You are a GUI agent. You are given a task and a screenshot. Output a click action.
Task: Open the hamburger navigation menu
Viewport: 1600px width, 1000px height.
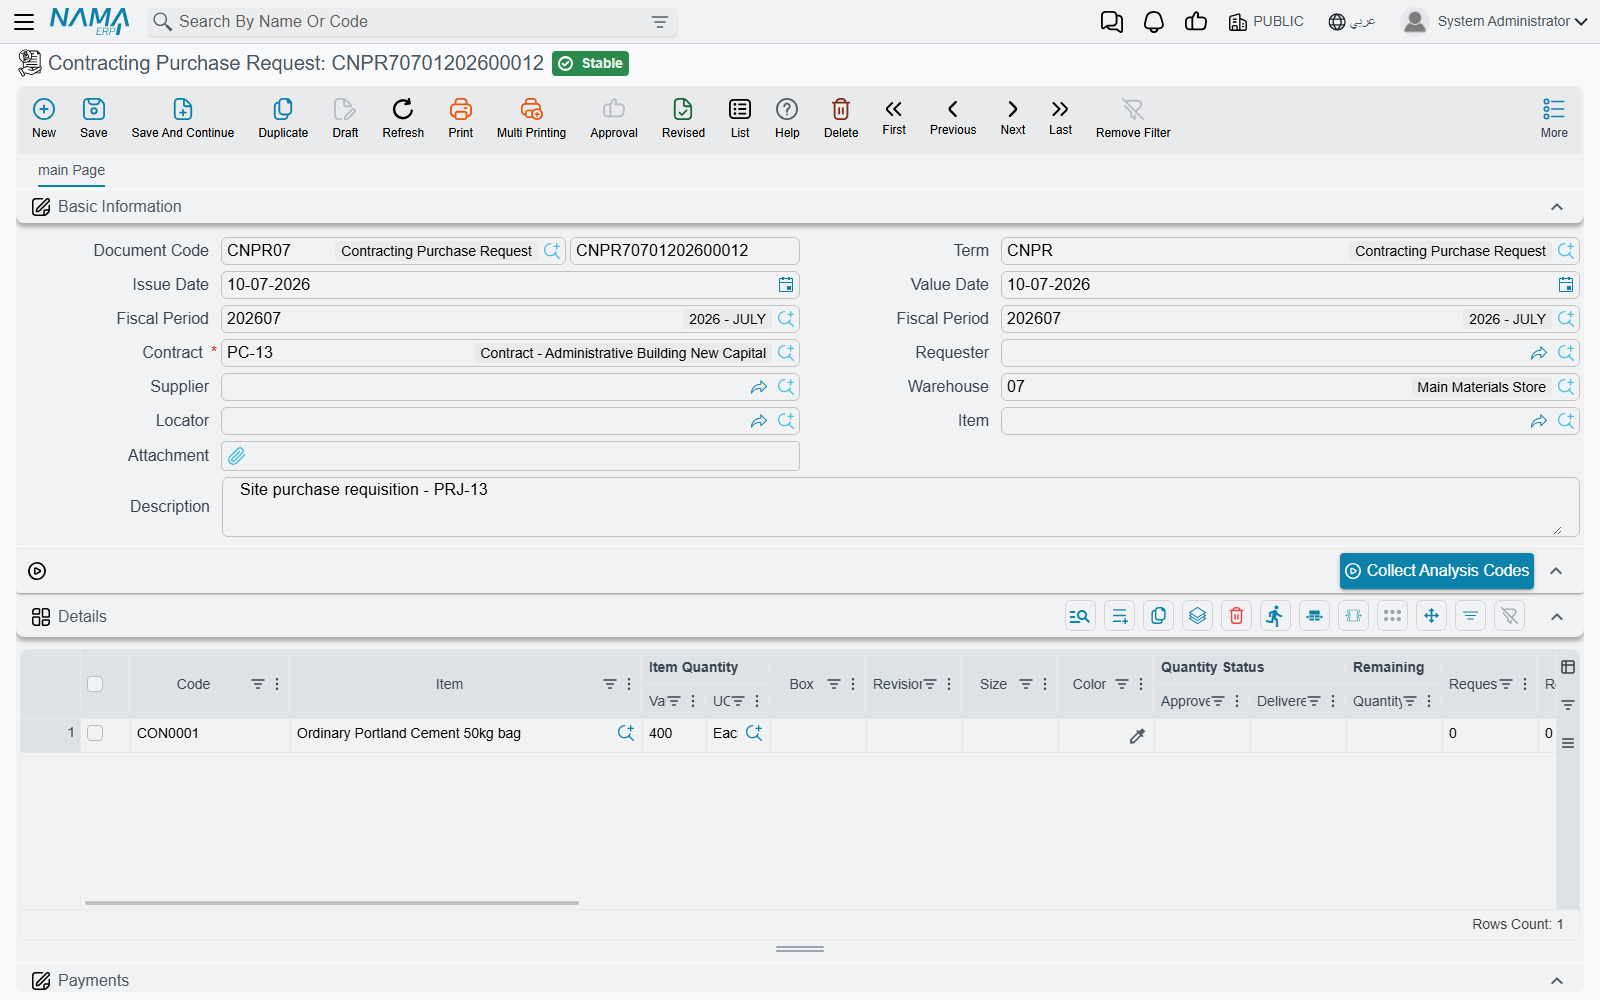24,21
